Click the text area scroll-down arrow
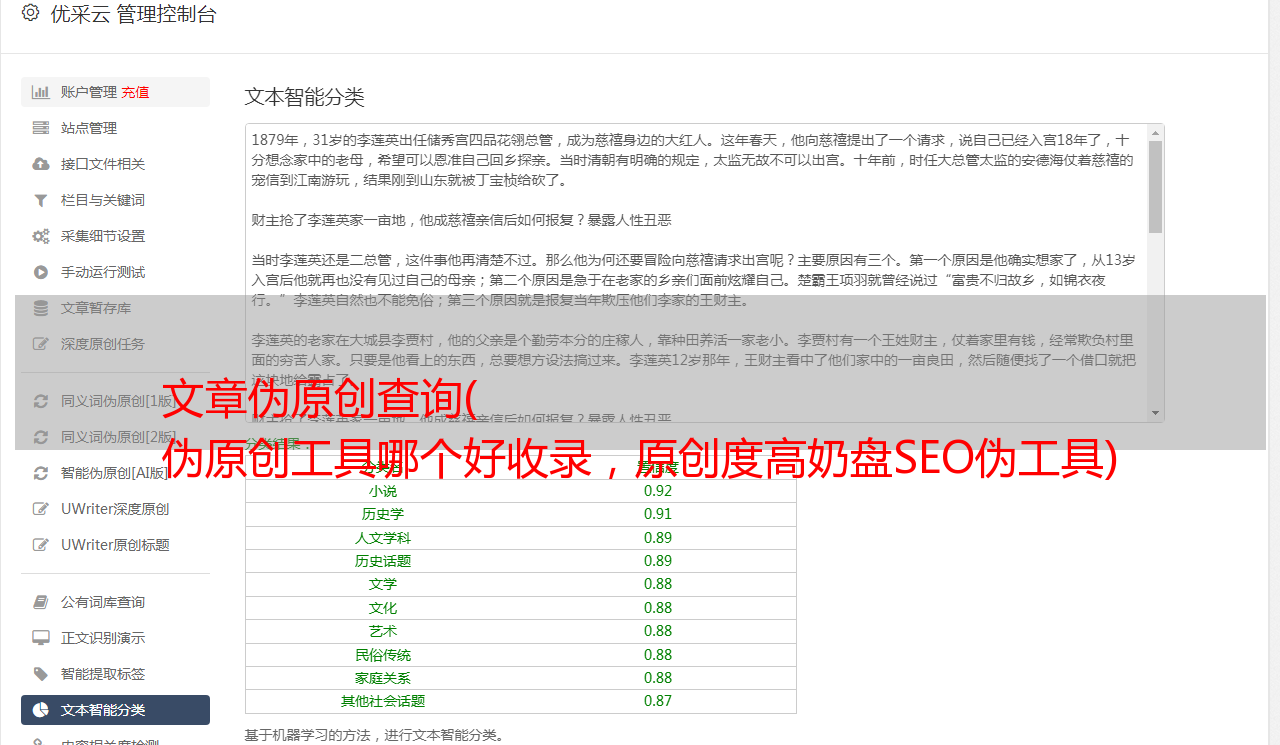Screen dimensions: 1280x745 click(x=1155, y=412)
